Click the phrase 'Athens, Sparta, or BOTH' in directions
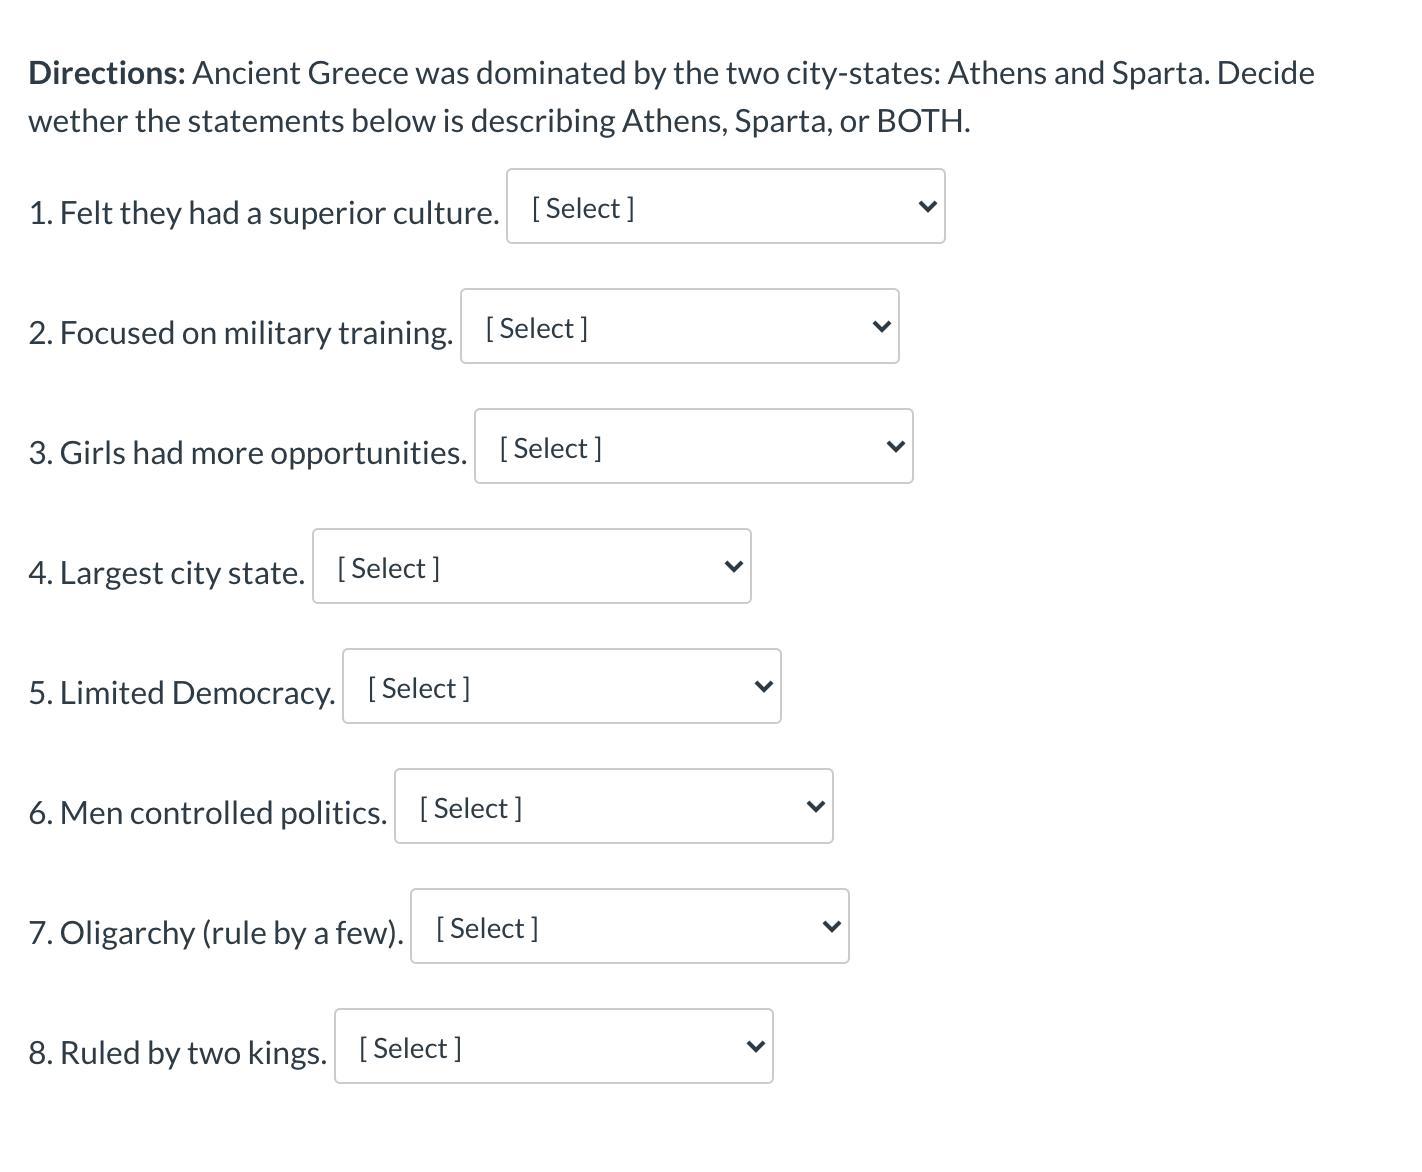The width and height of the screenshot is (1422, 1172). click(x=795, y=121)
